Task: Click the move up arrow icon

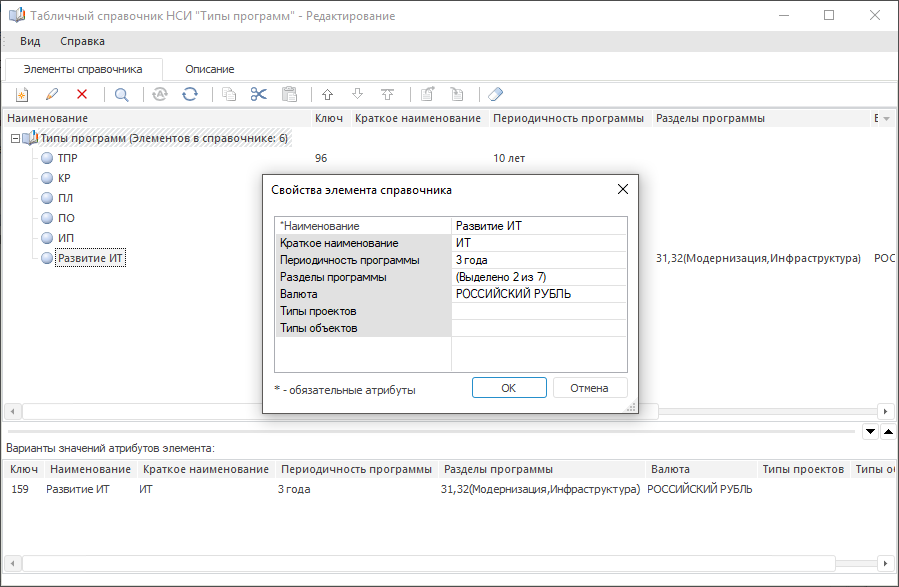Action: [327, 94]
